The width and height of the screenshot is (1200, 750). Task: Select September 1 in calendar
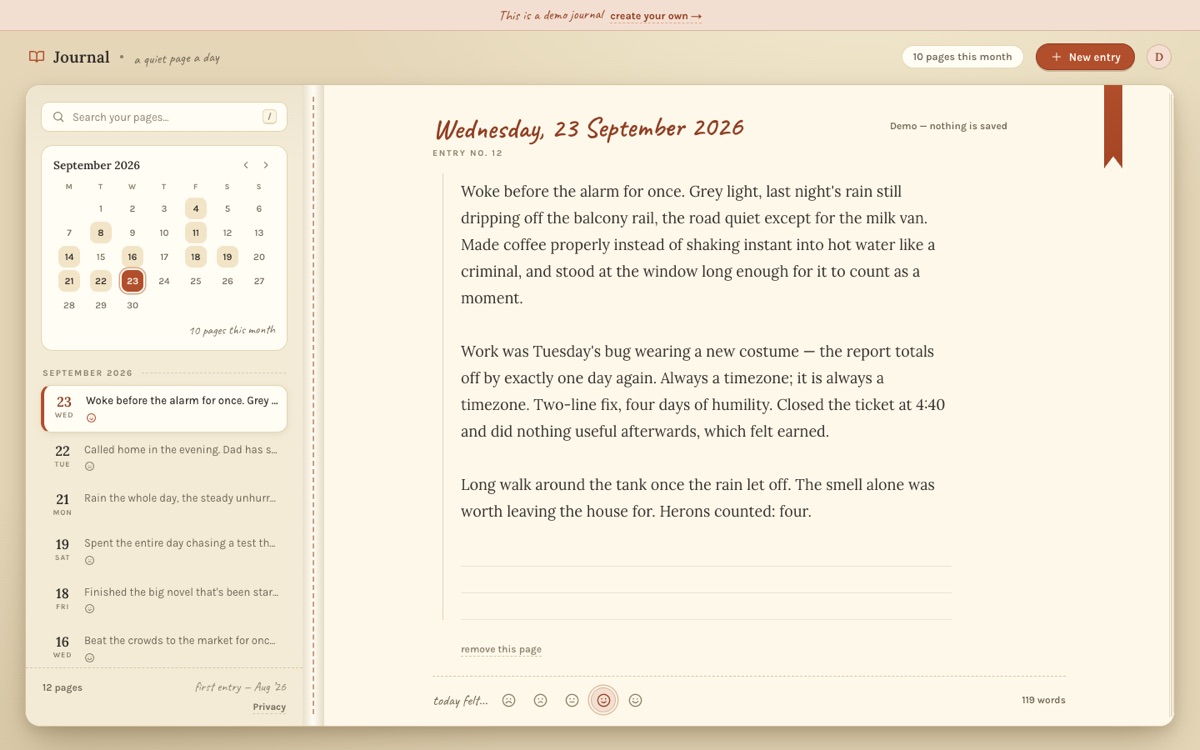click(101, 209)
